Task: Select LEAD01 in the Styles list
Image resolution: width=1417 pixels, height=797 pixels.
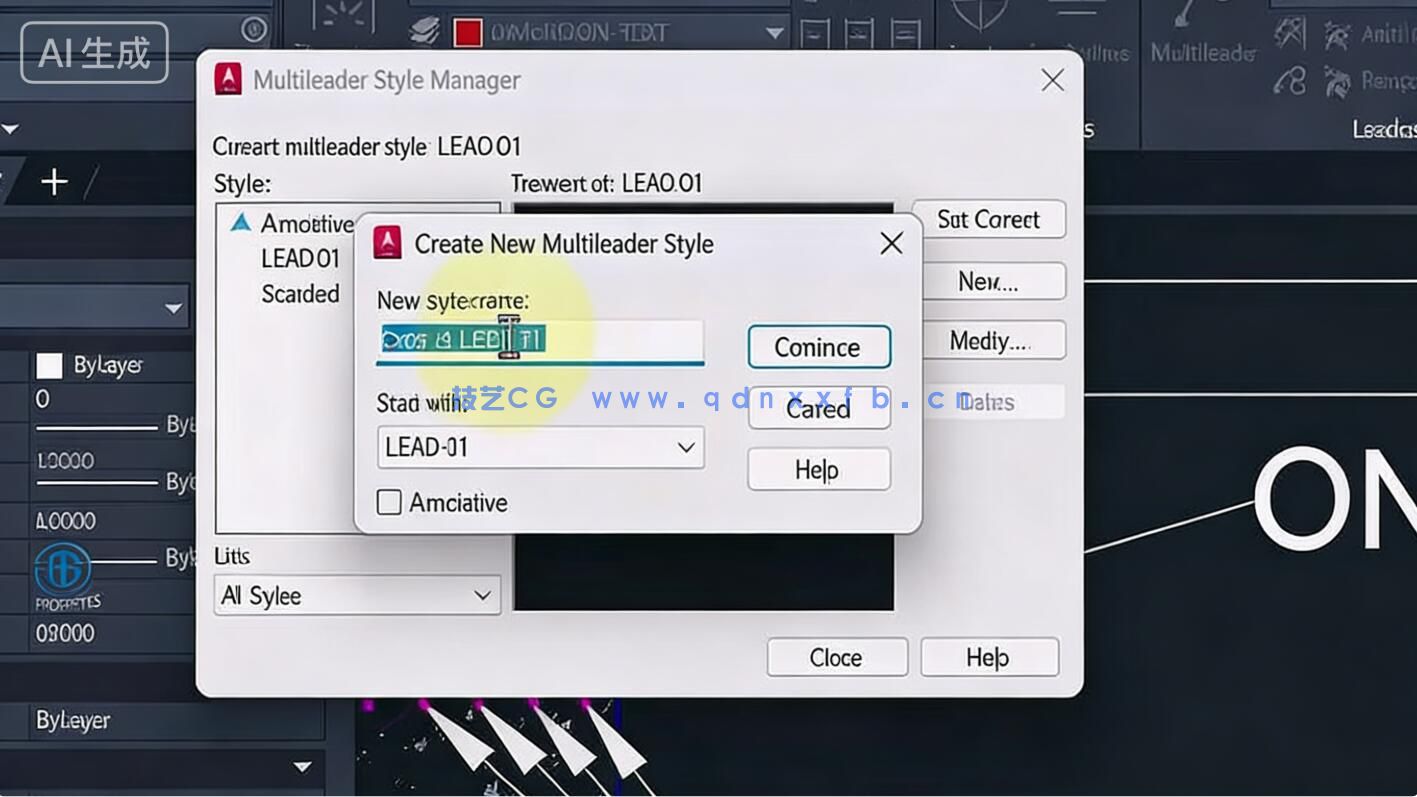Action: coord(300,258)
